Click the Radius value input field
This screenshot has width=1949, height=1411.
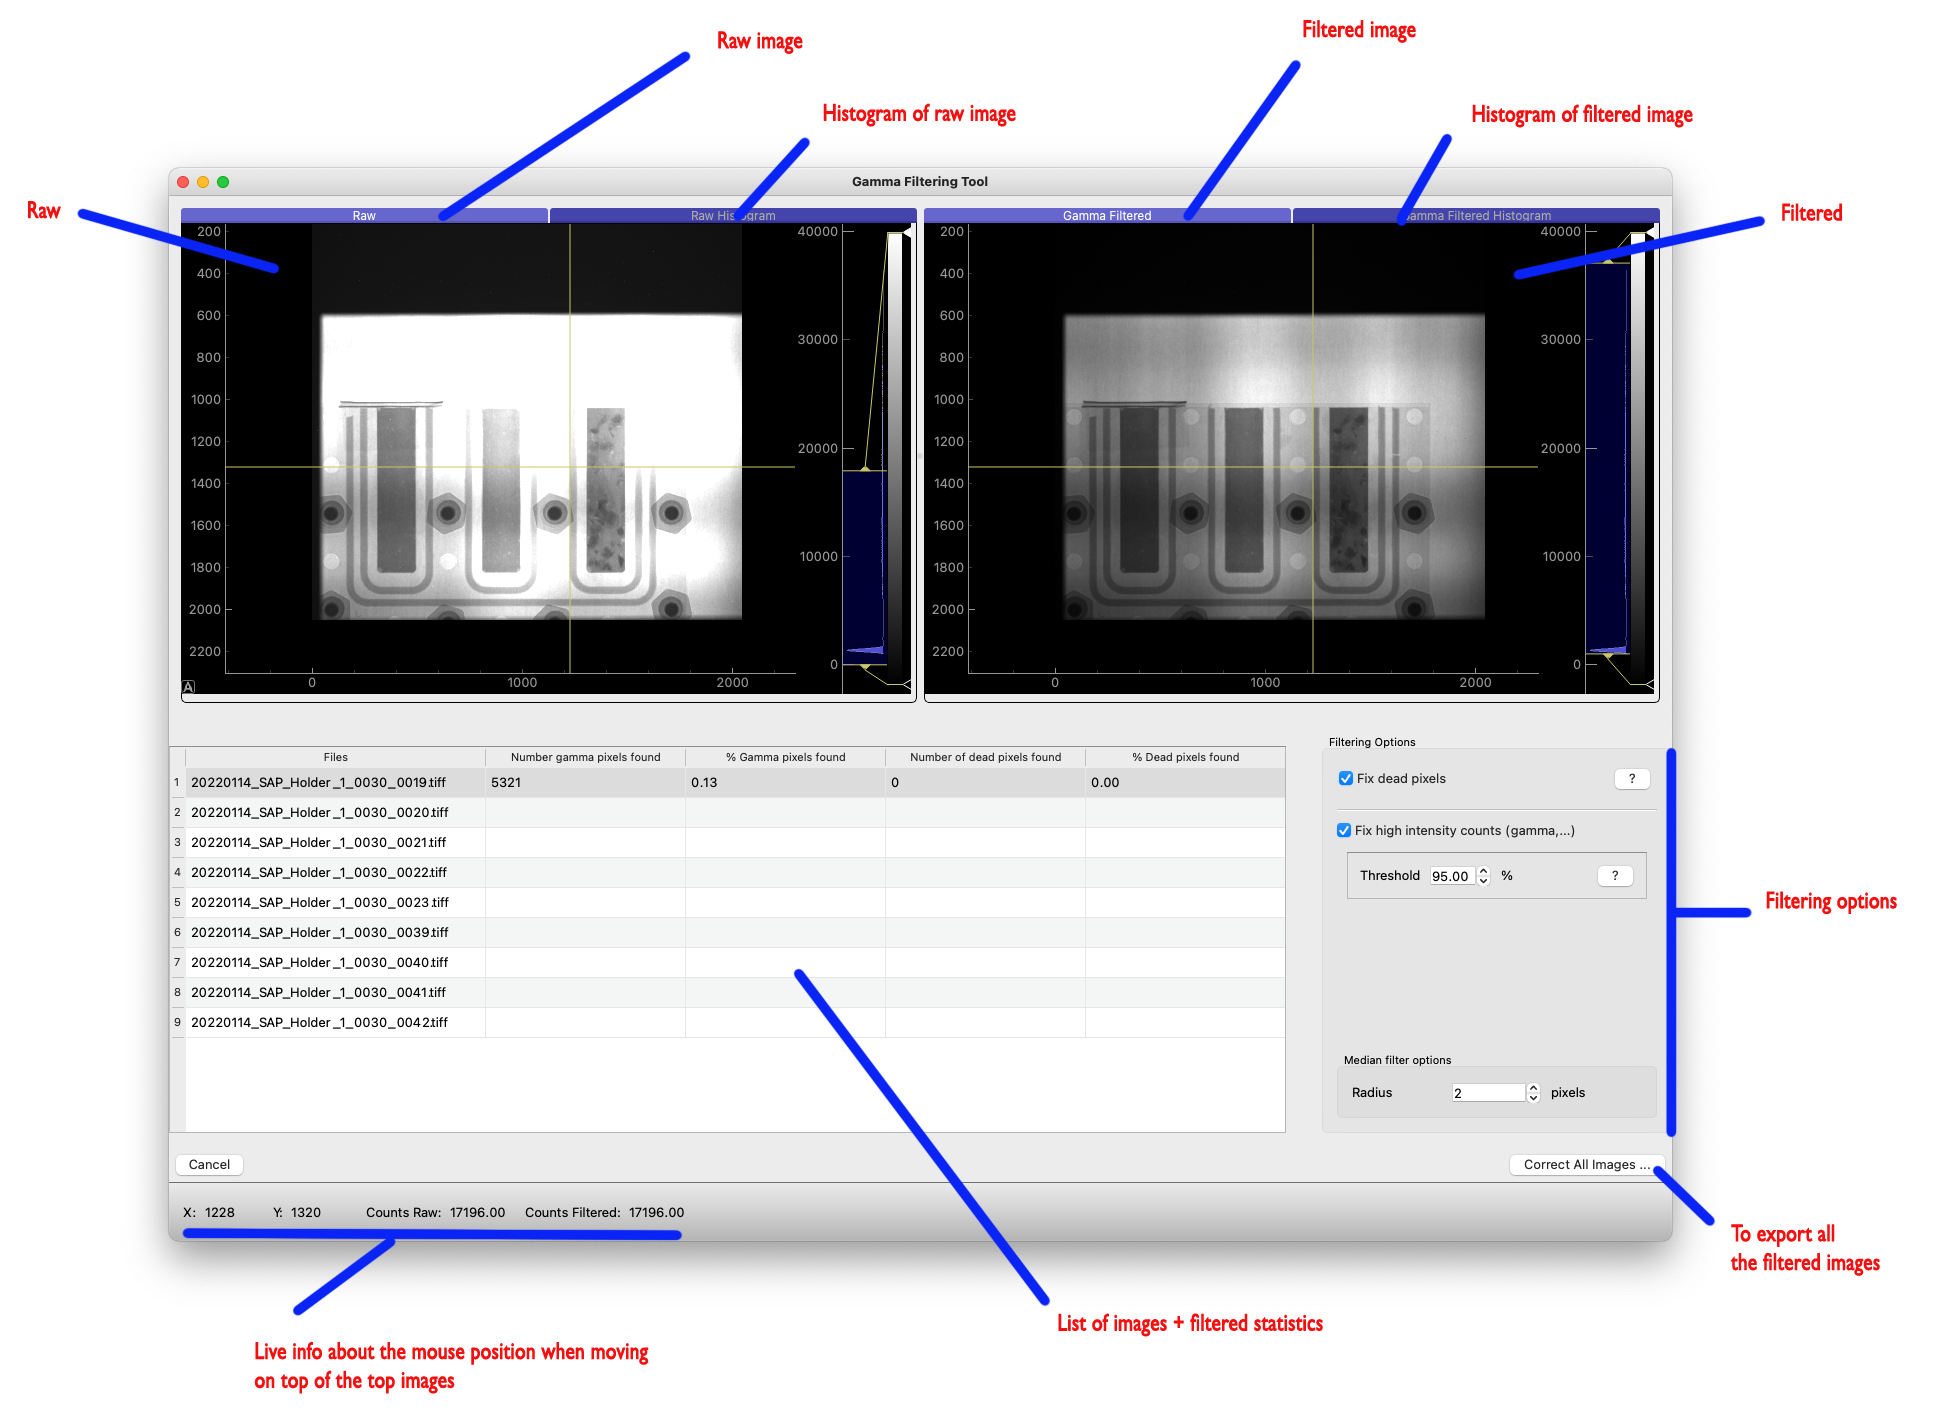click(x=1487, y=1093)
